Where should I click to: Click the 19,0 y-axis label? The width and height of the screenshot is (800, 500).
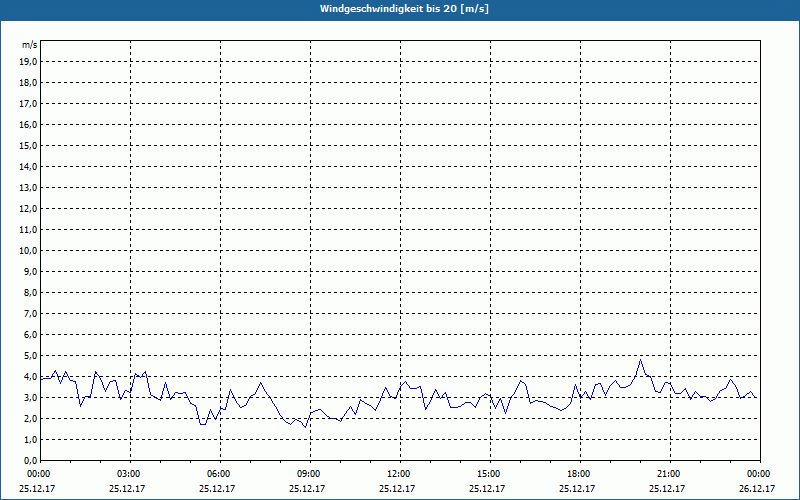click(28, 62)
